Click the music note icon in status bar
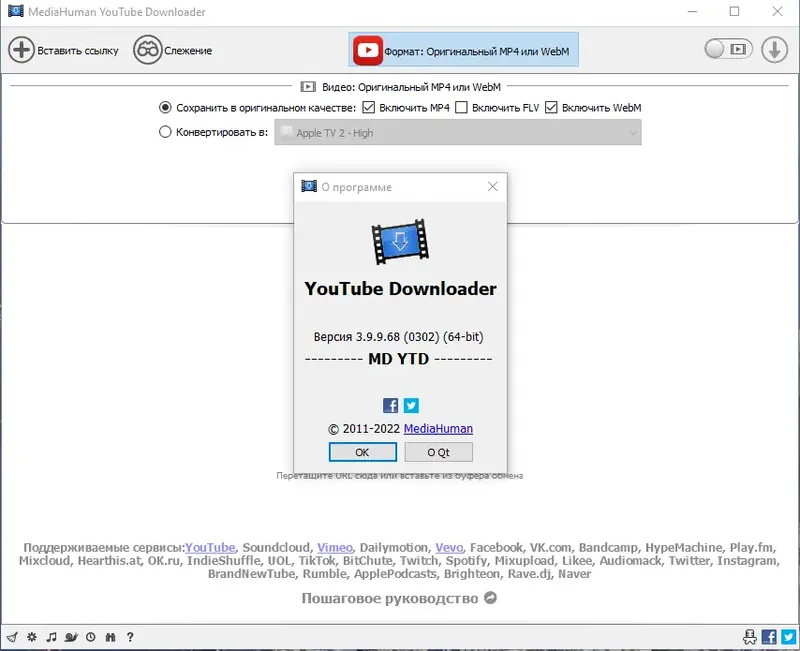 tap(51, 637)
